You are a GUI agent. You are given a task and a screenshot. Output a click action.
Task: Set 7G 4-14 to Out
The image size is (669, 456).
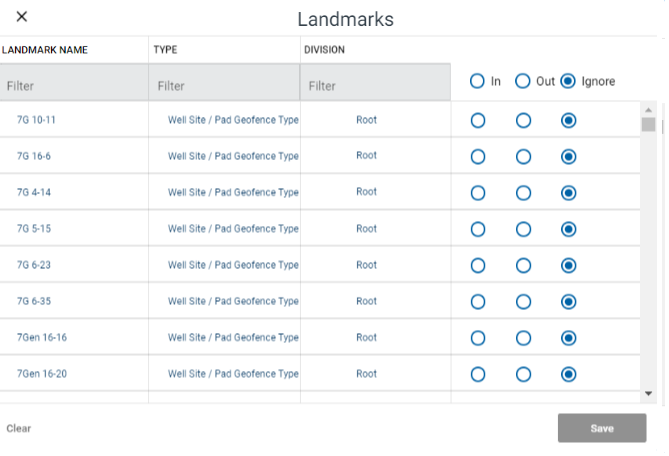coord(523,193)
